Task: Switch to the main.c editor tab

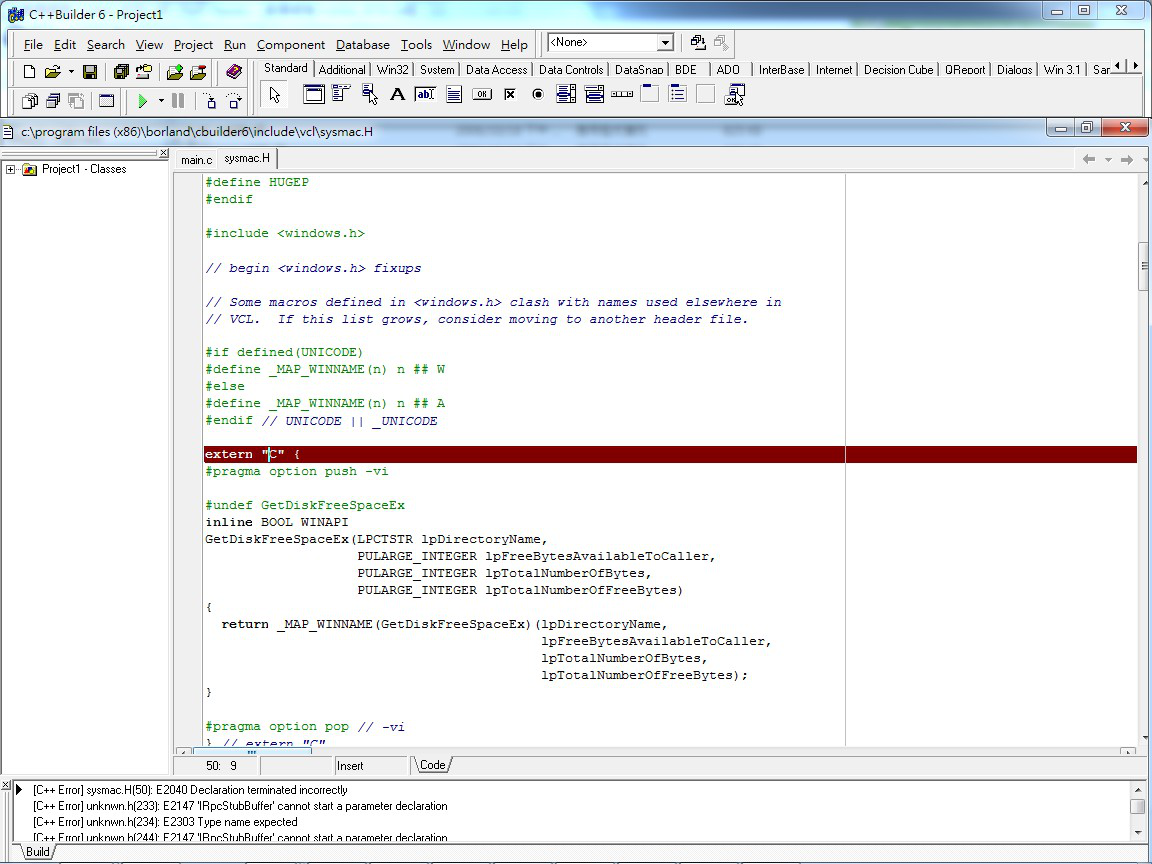Action: (x=196, y=160)
